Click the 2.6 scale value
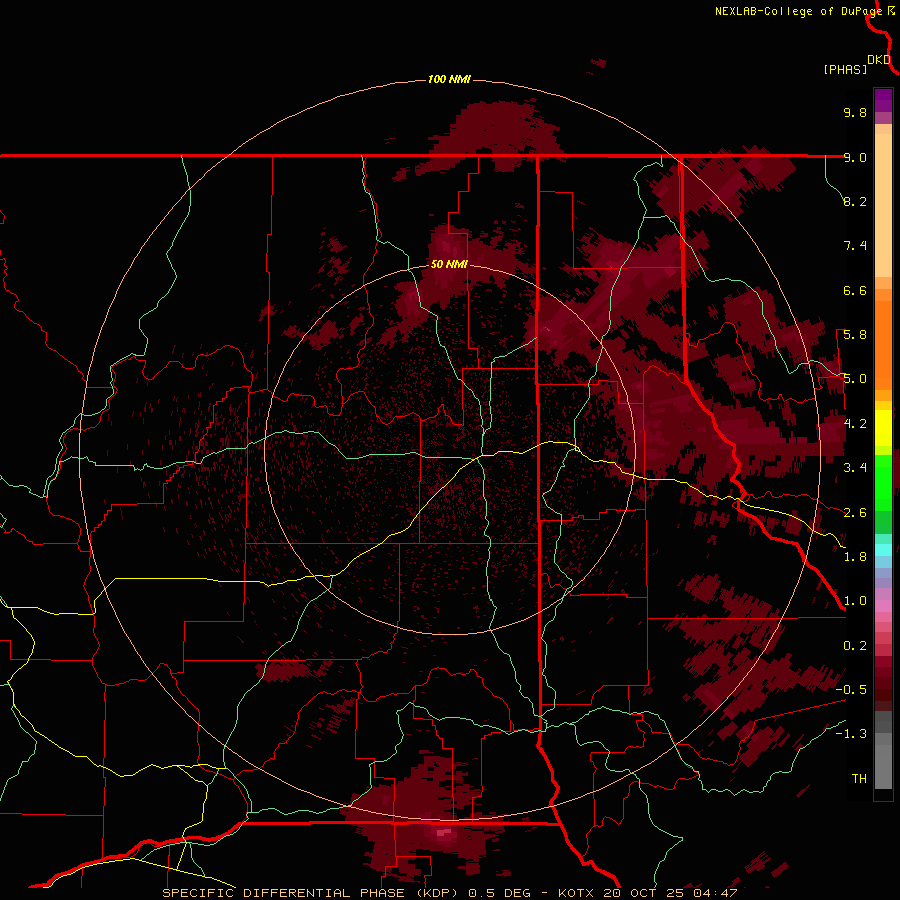 [x=855, y=513]
